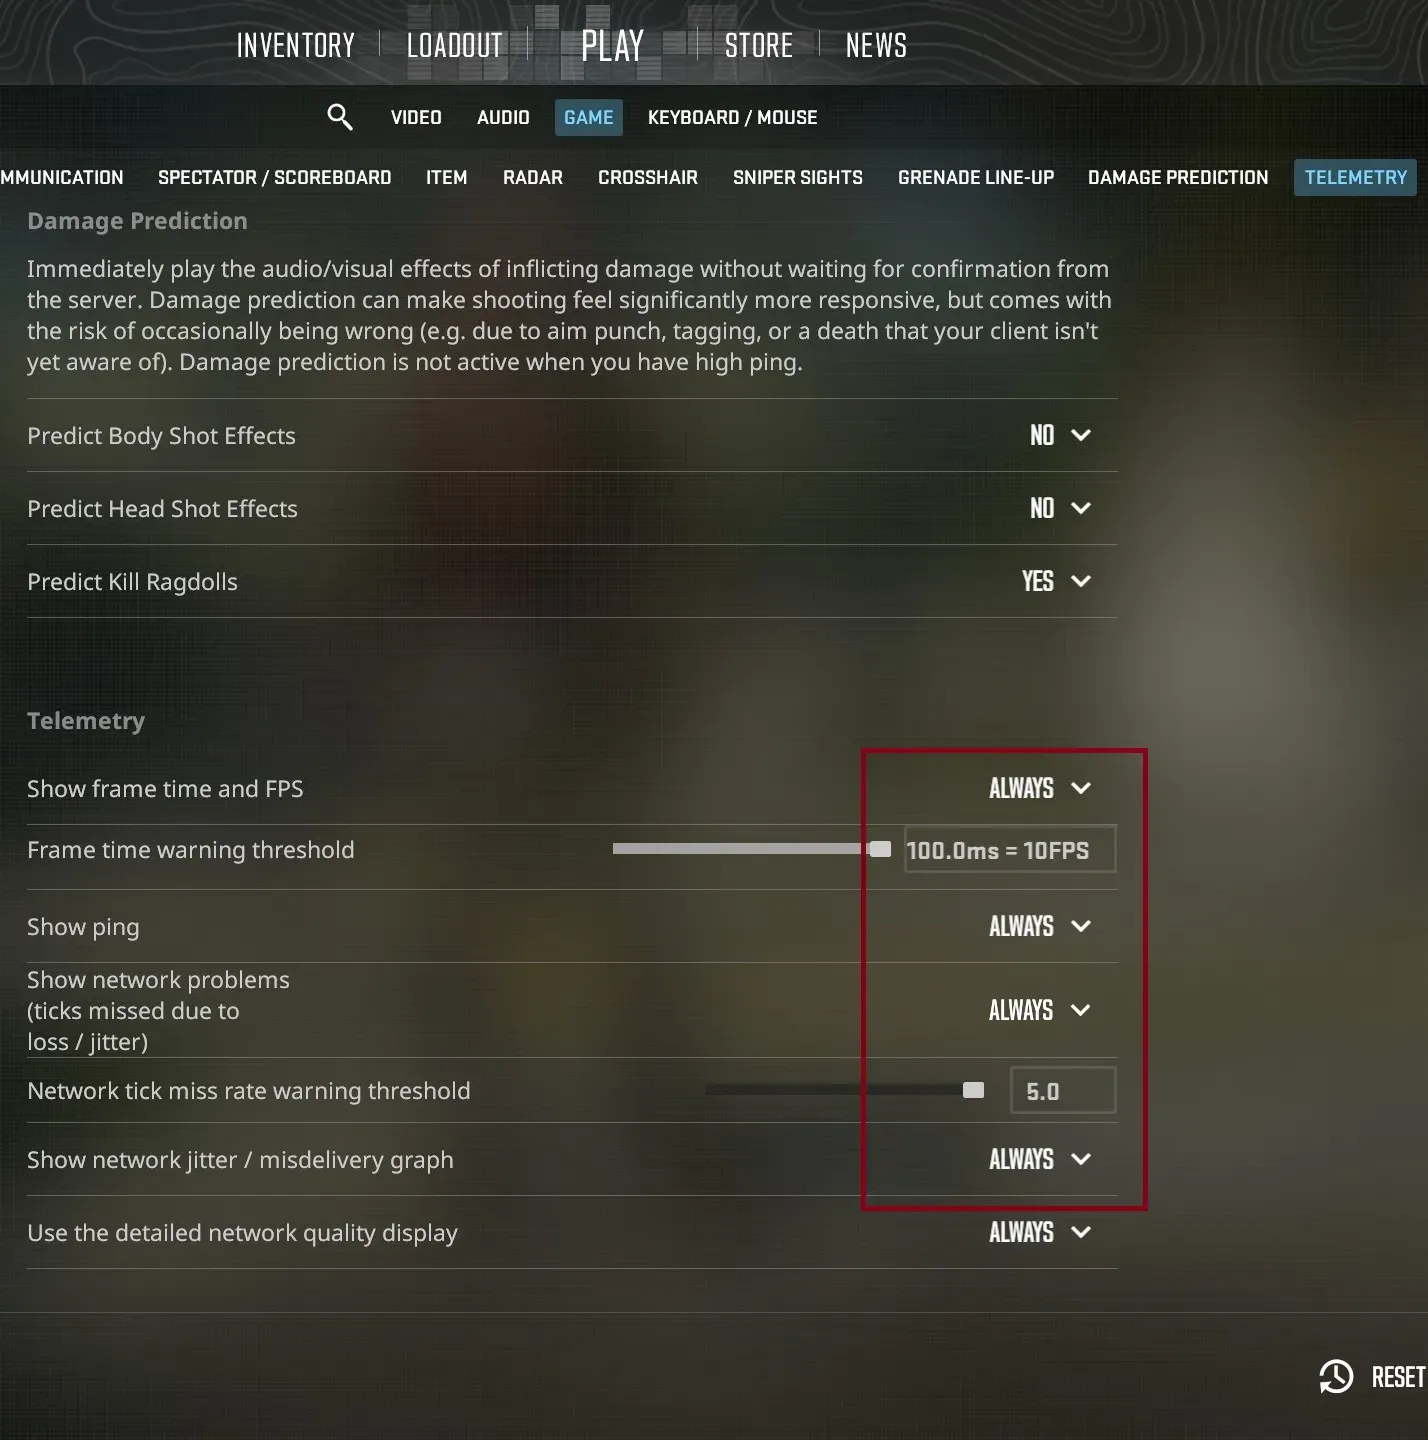Expand Predict Kill Ragdolls YES dropdown
Screen dimensions: 1428x1440
tap(1056, 581)
